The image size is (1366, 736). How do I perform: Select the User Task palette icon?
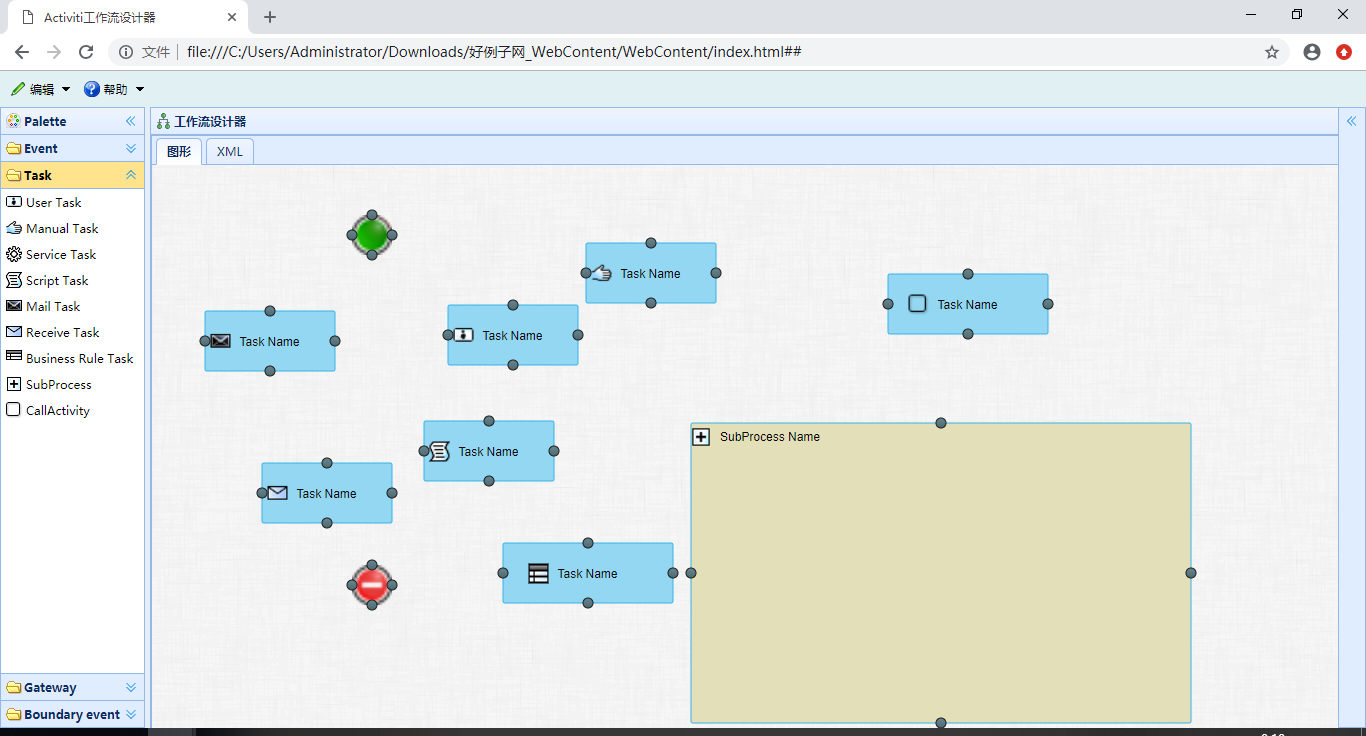coord(14,202)
